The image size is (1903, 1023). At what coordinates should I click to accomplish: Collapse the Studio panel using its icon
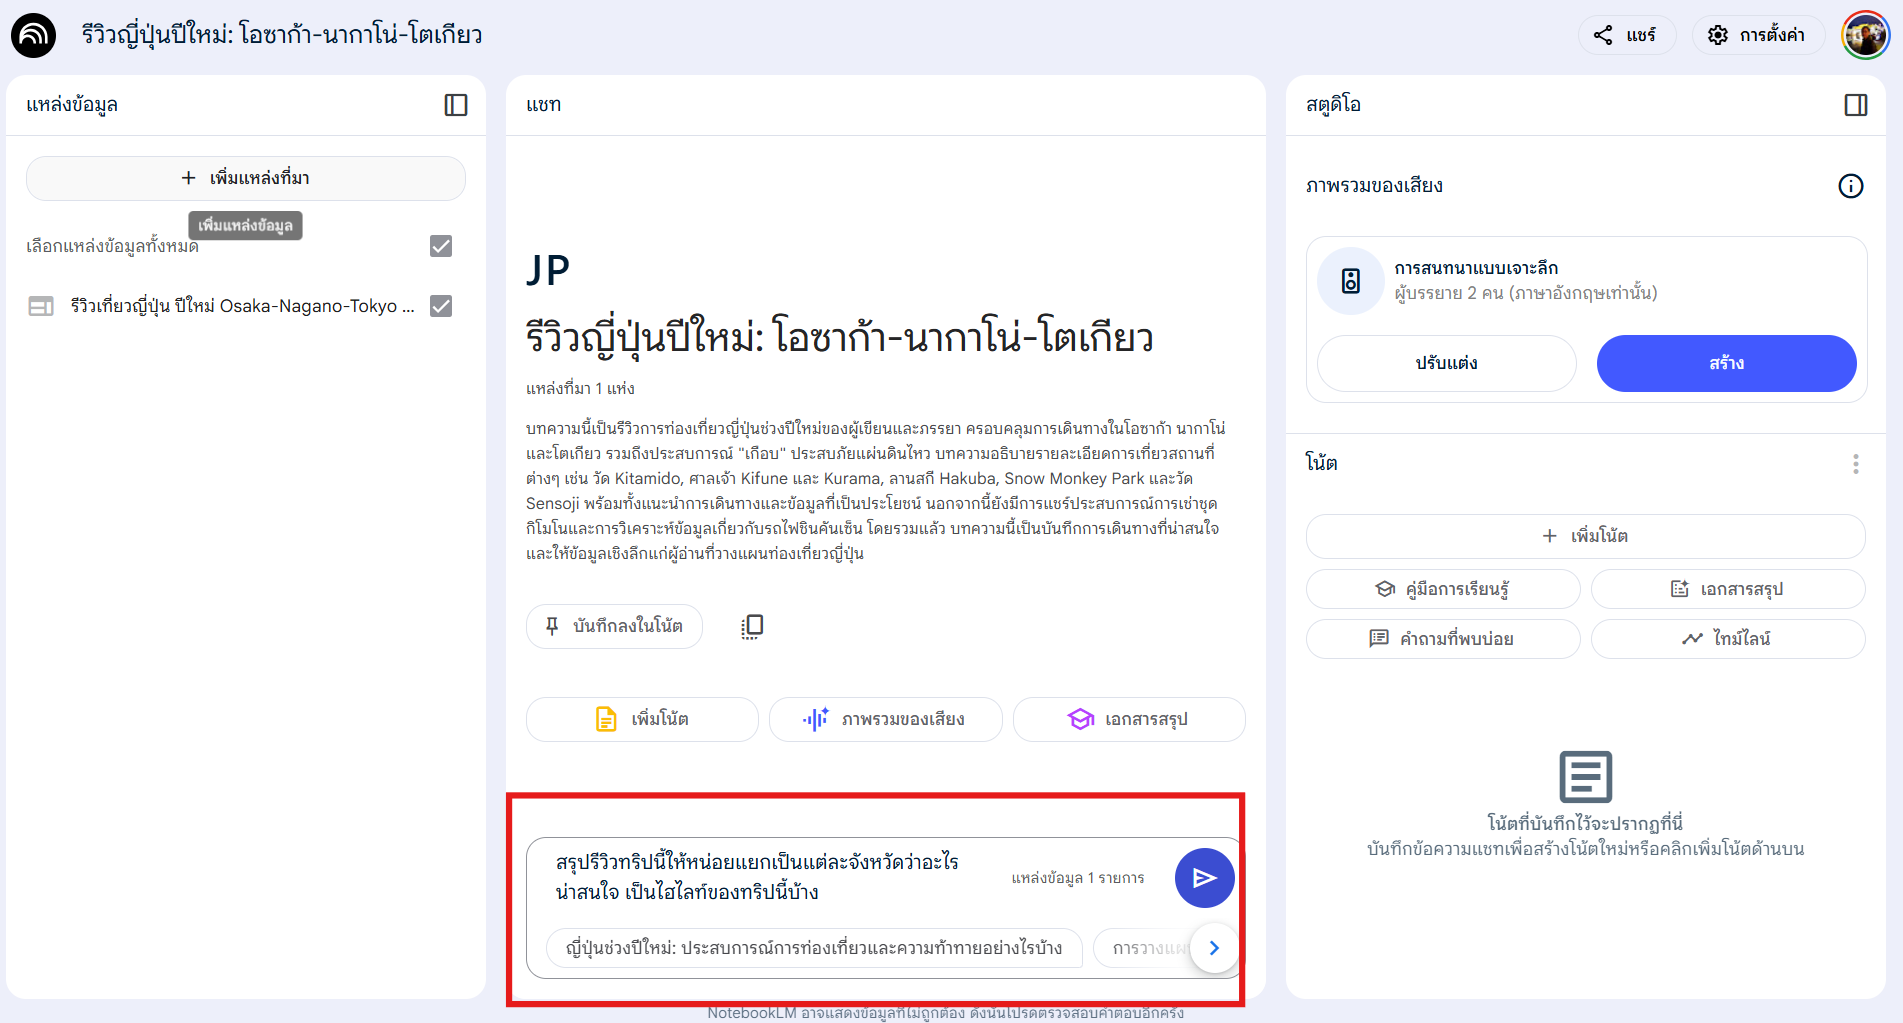(x=1856, y=105)
